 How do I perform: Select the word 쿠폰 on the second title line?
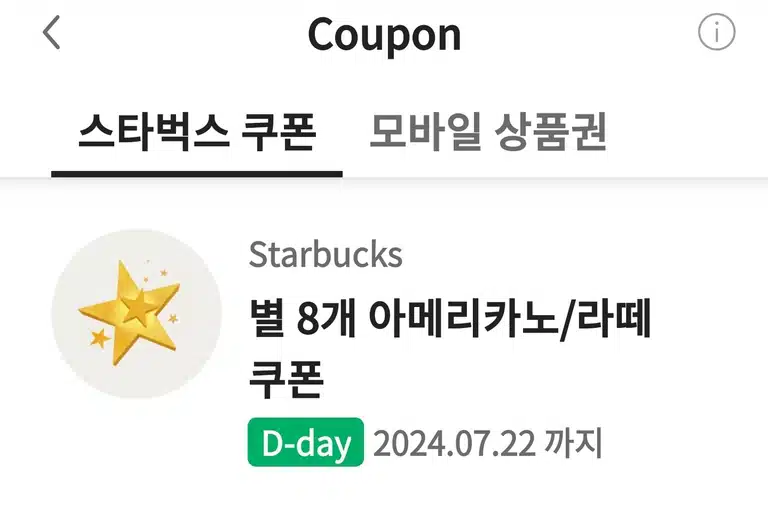(286, 380)
